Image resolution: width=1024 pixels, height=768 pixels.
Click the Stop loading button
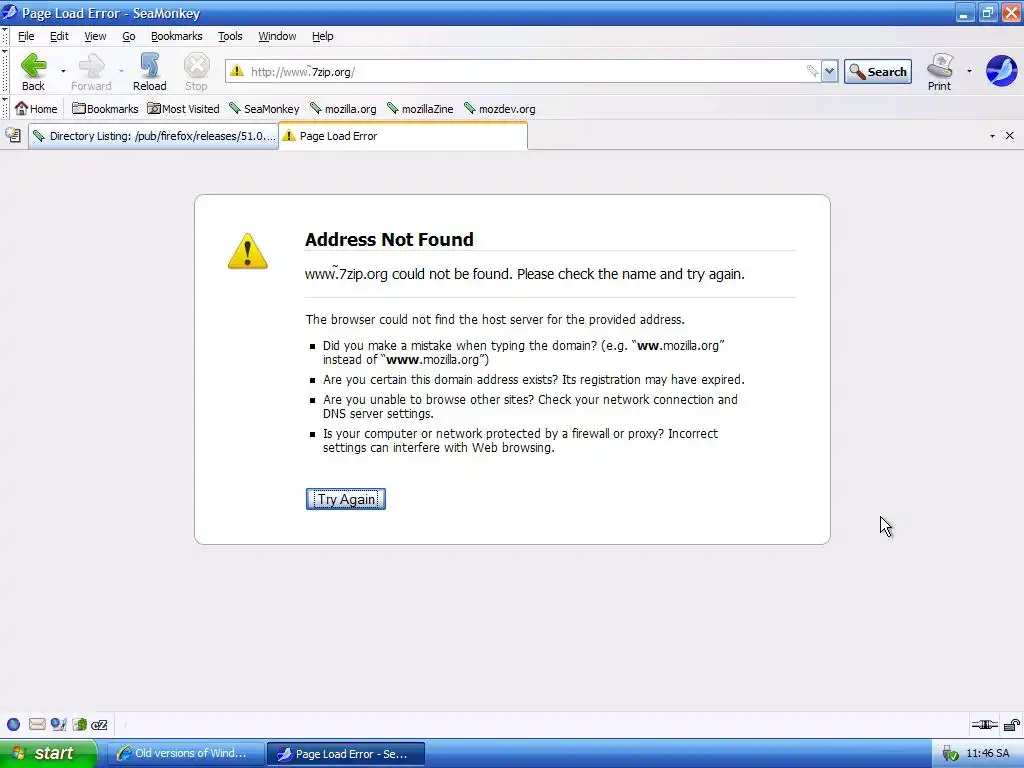point(196,72)
